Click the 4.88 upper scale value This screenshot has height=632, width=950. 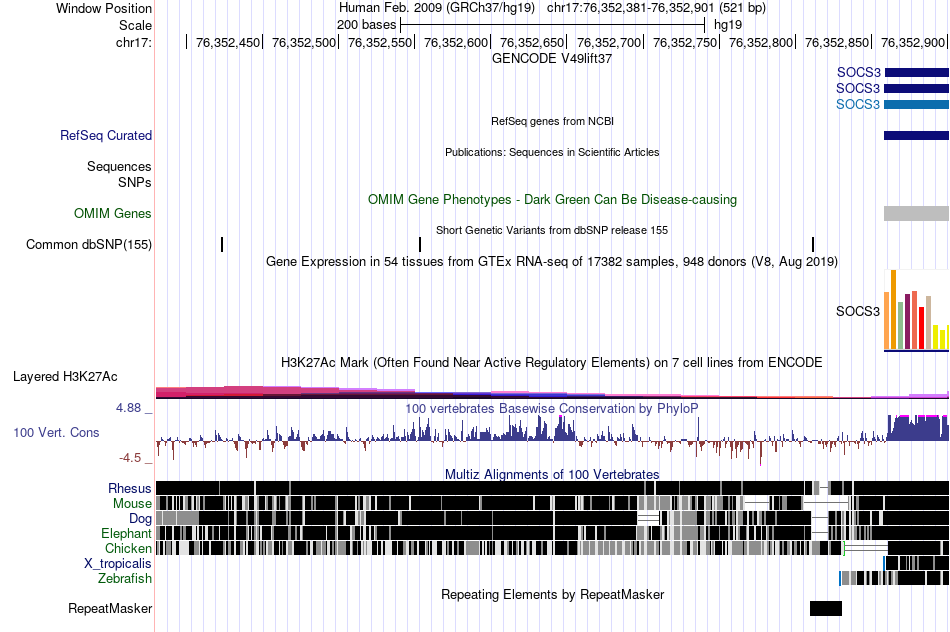click(x=129, y=408)
